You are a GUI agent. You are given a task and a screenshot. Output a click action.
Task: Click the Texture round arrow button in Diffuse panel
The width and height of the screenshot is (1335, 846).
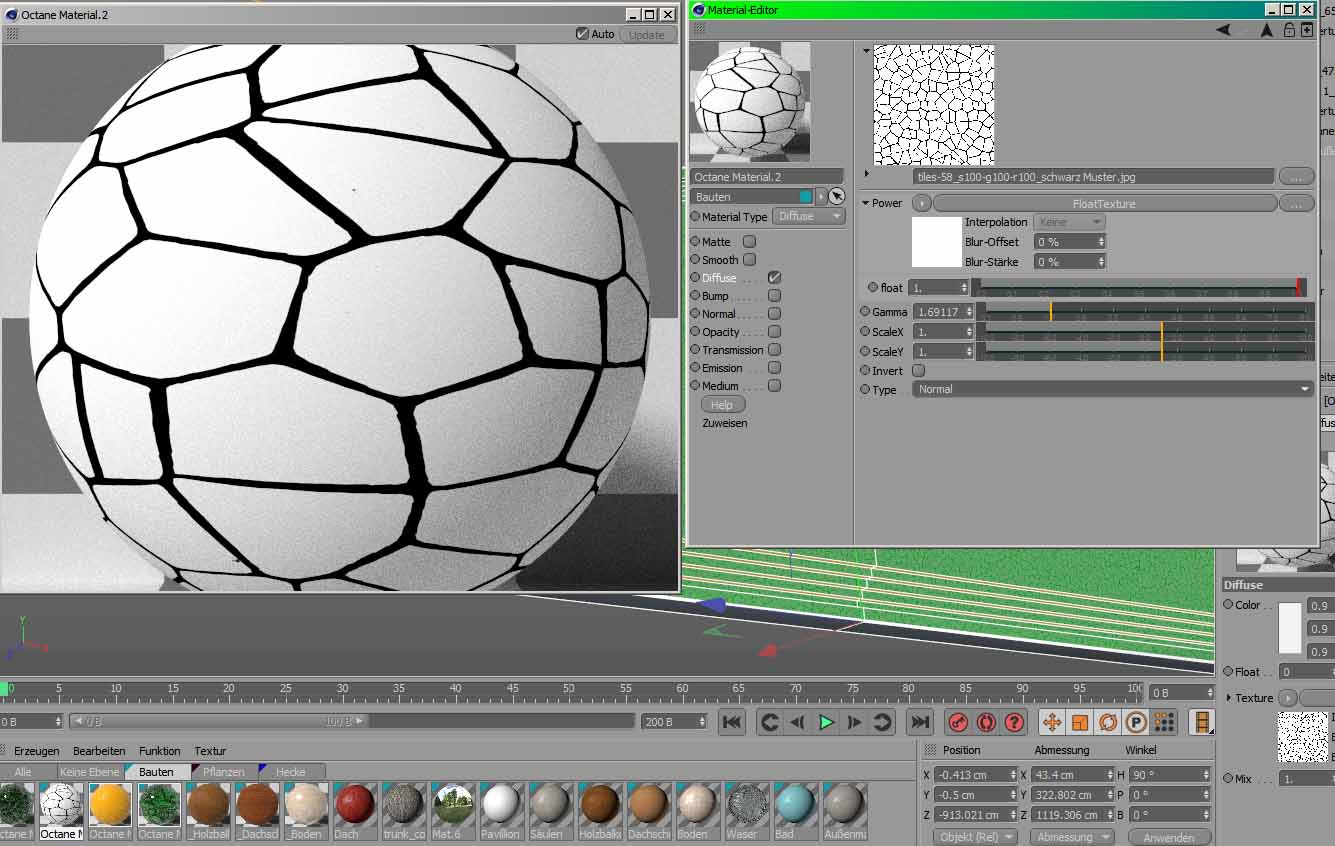point(1288,698)
